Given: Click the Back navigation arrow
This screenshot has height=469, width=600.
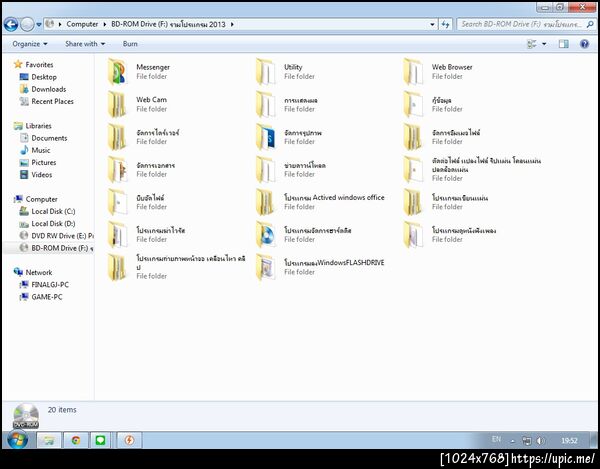Looking at the screenshot, I should click(11, 24).
